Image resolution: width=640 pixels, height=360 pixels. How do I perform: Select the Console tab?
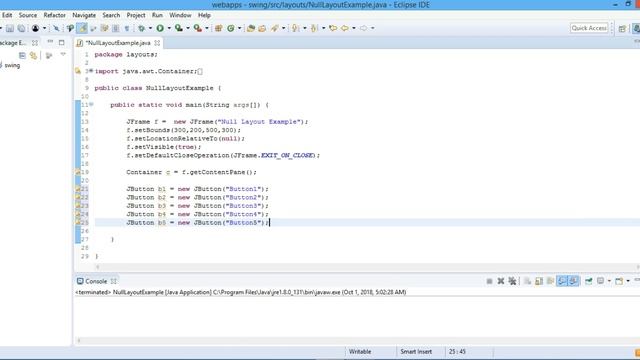tap(96, 281)
